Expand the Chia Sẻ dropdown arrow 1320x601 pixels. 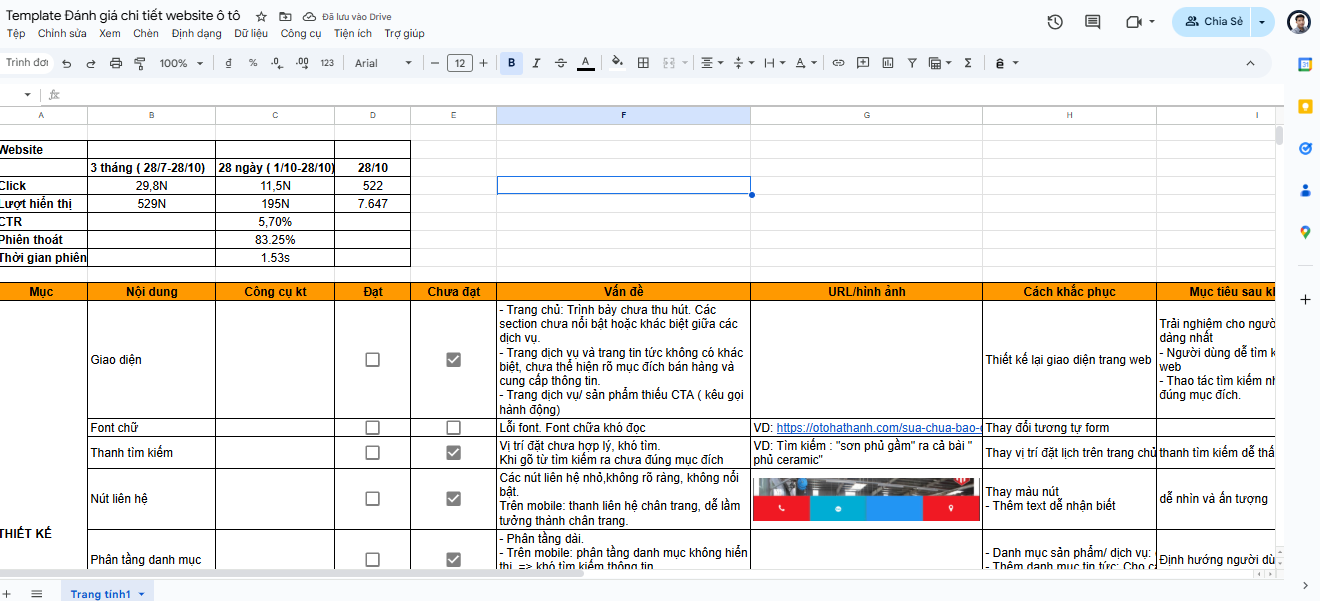[x=1262, y=22]
